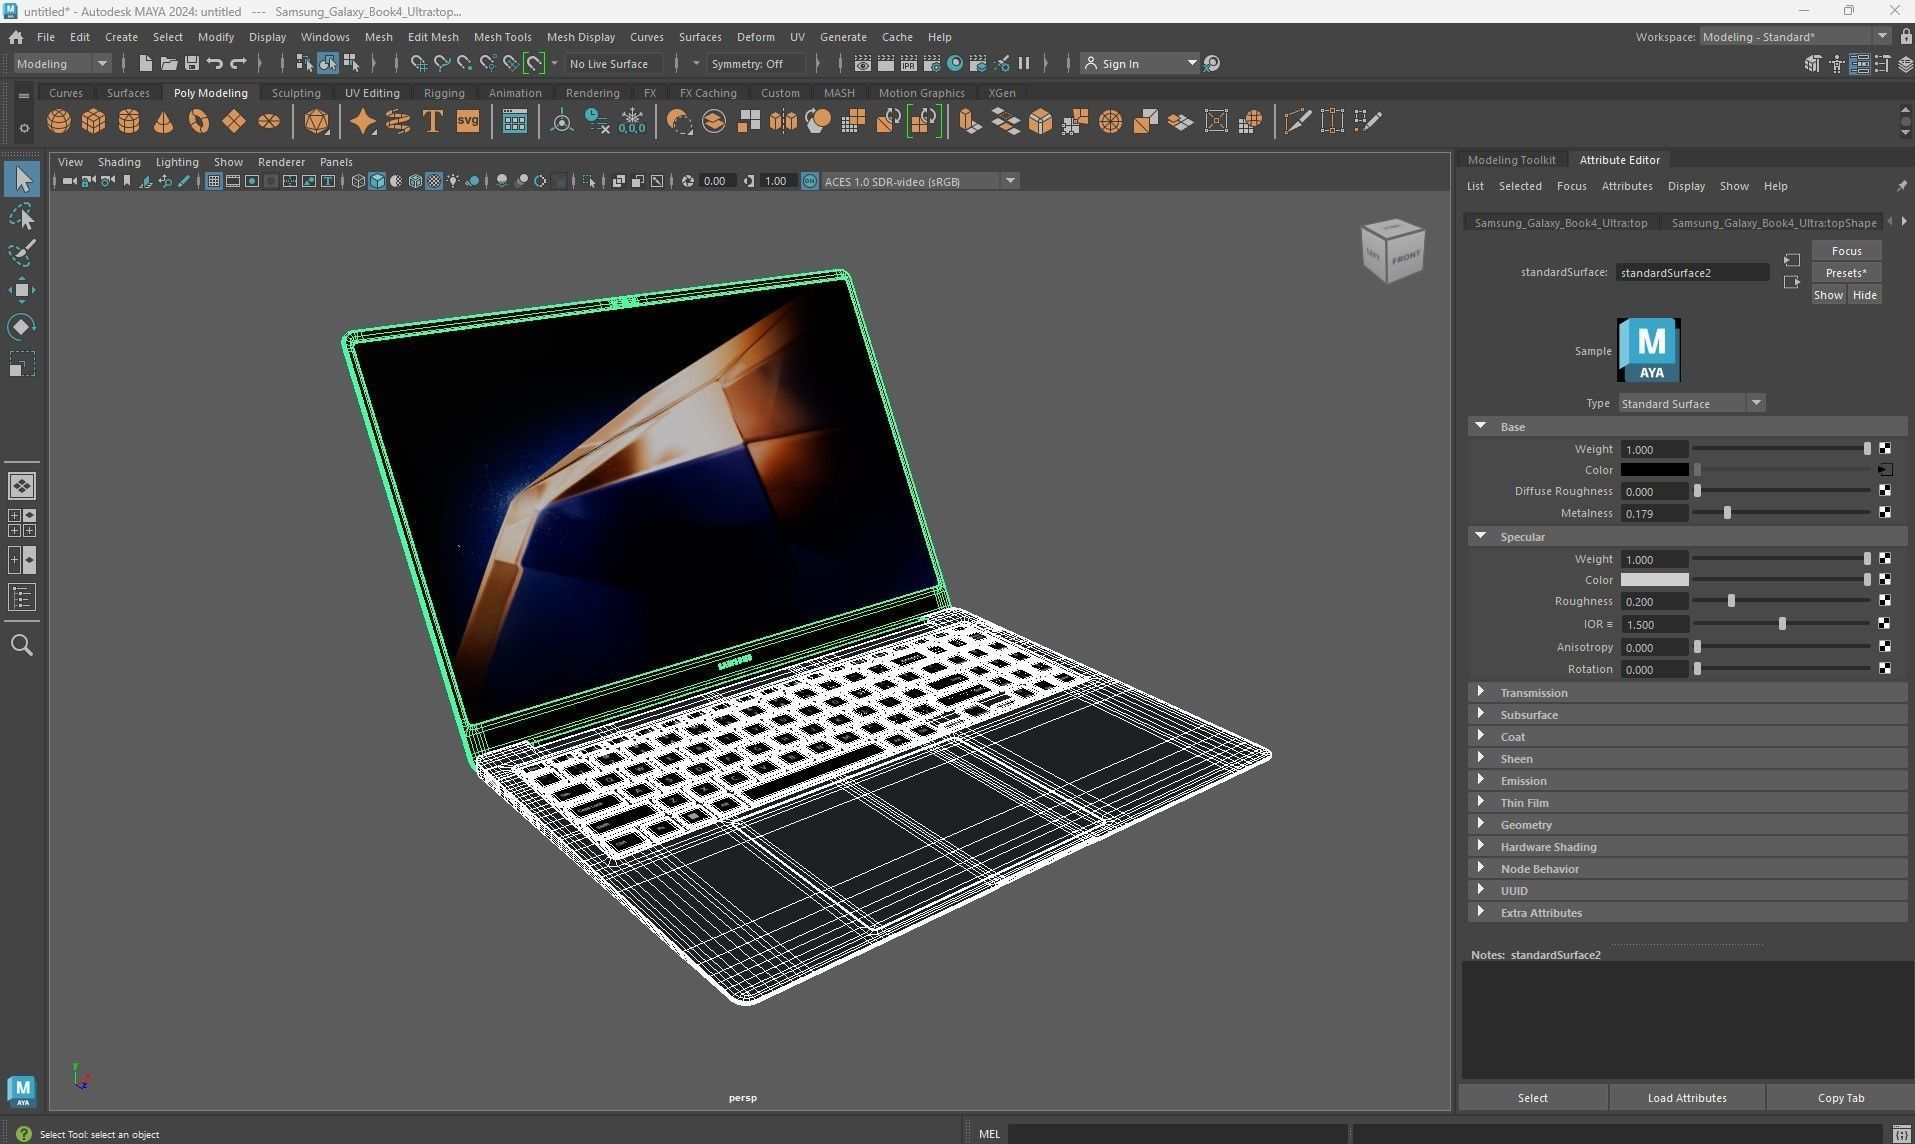Toggle smooth shade all in viewport toolbar

[x=377, y=181]
